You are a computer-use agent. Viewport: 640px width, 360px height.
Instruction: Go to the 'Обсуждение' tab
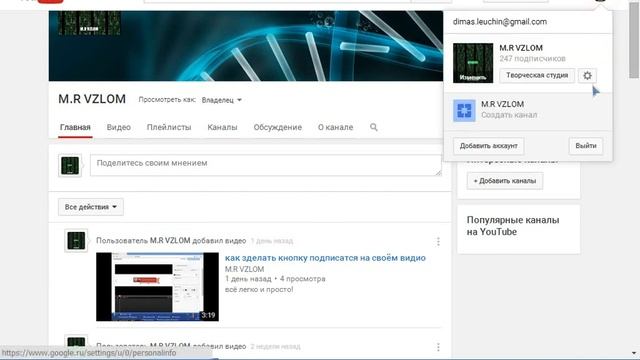[x=278, y=127]
